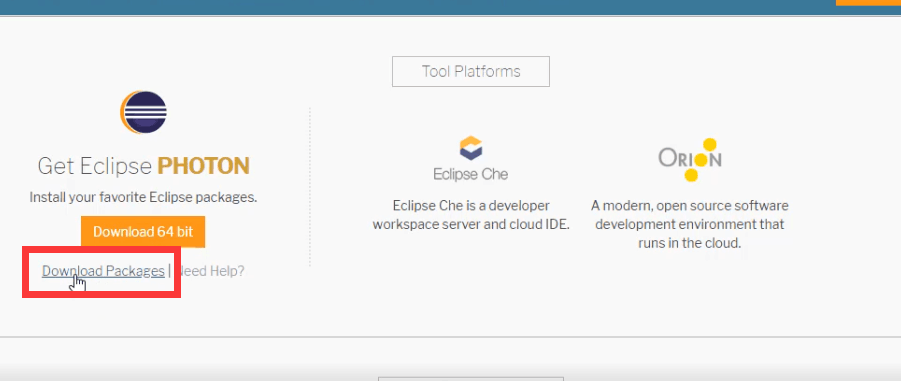Click the 'Eclipse Che is a developer' description
Screen dimensions: 901x381
pos(471,215)
